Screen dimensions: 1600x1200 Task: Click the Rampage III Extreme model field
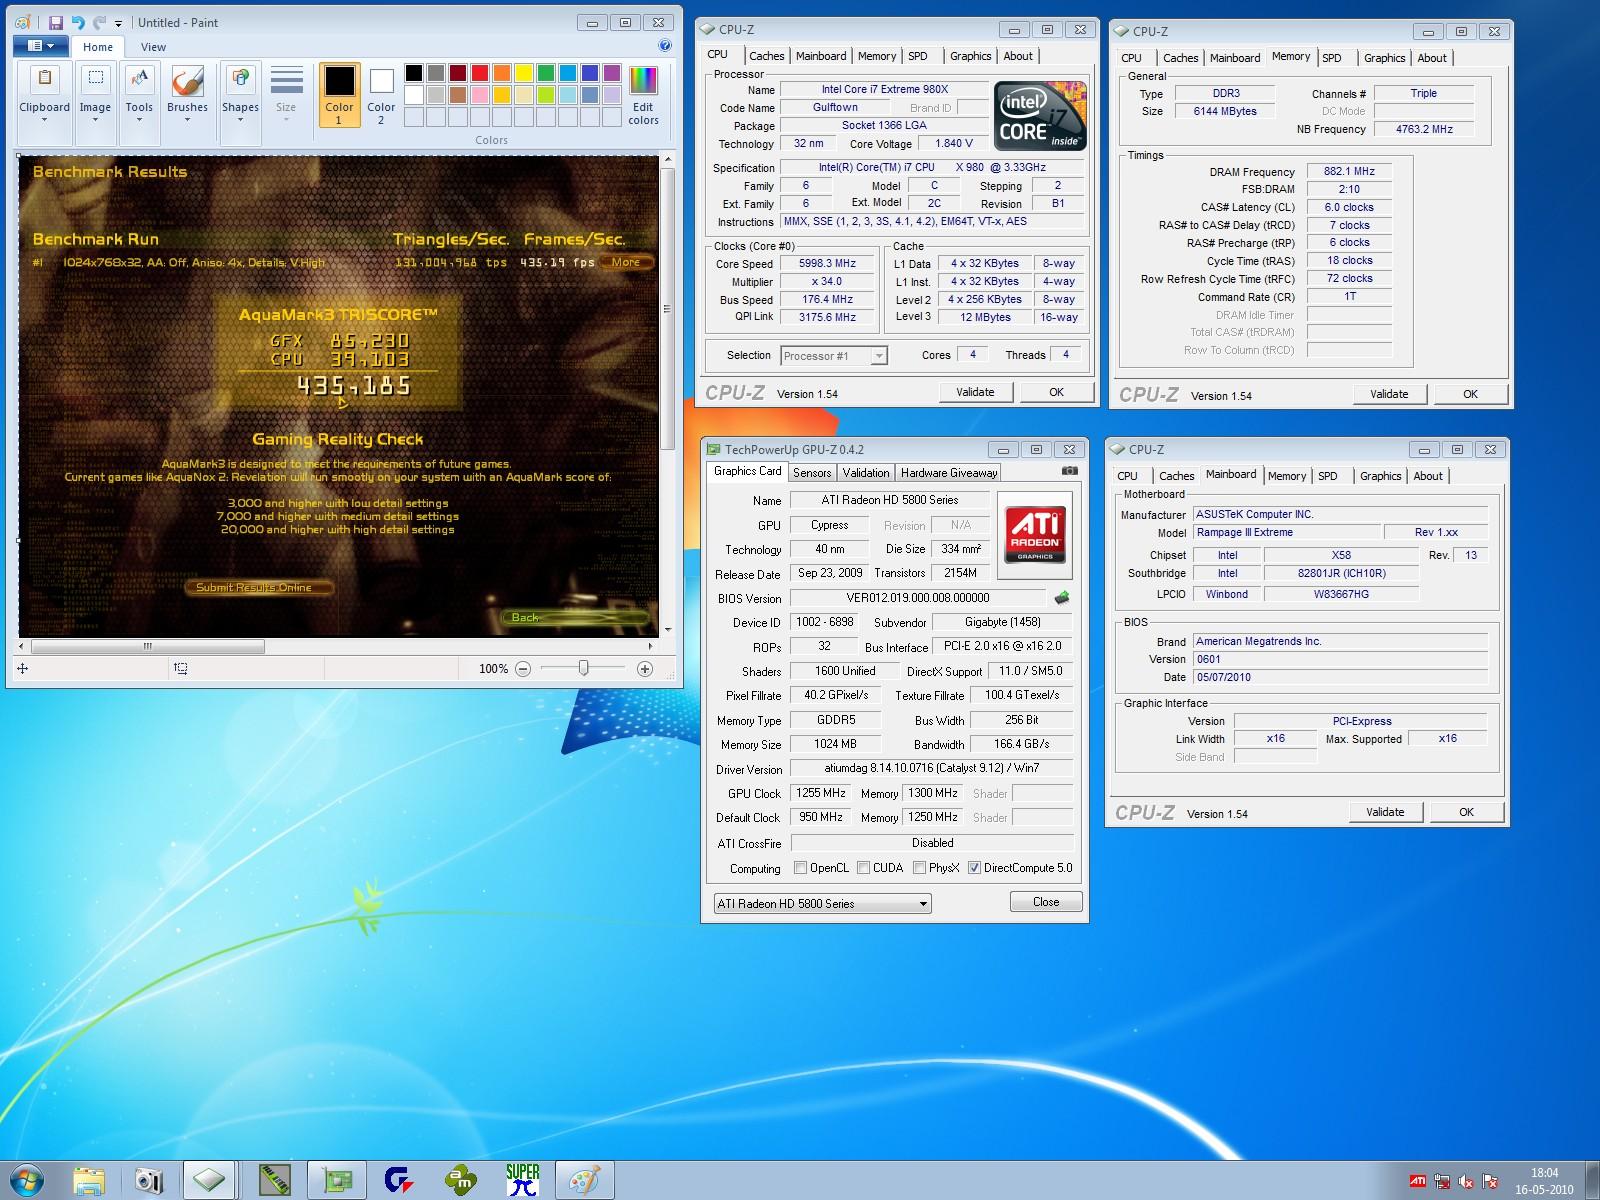[x=1288, y=532]
